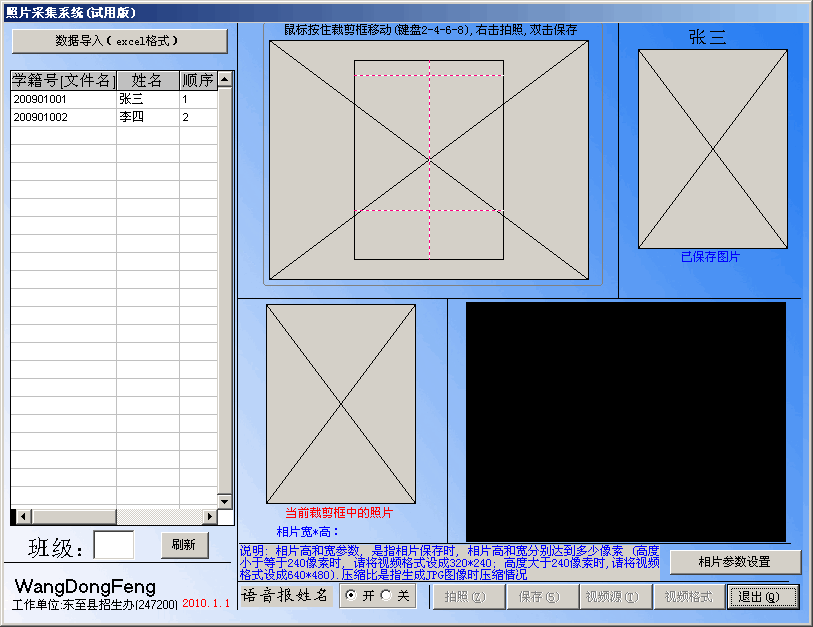Select the saved photo preview under 张三

click(x=713, y=150)
